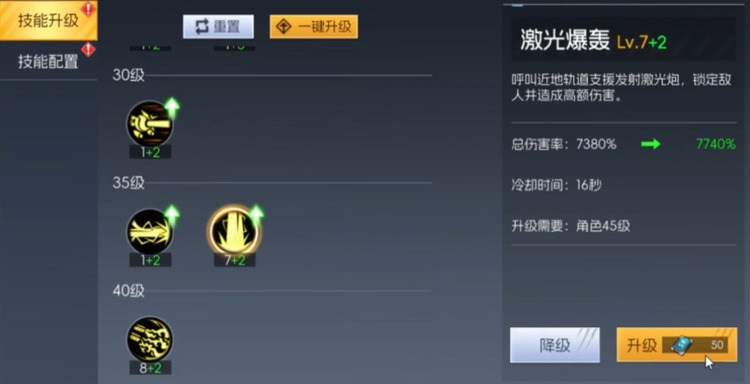Switch to the 技能配置 tab
750x384 pixels.
pyautogui.click(x=48, y=61)
